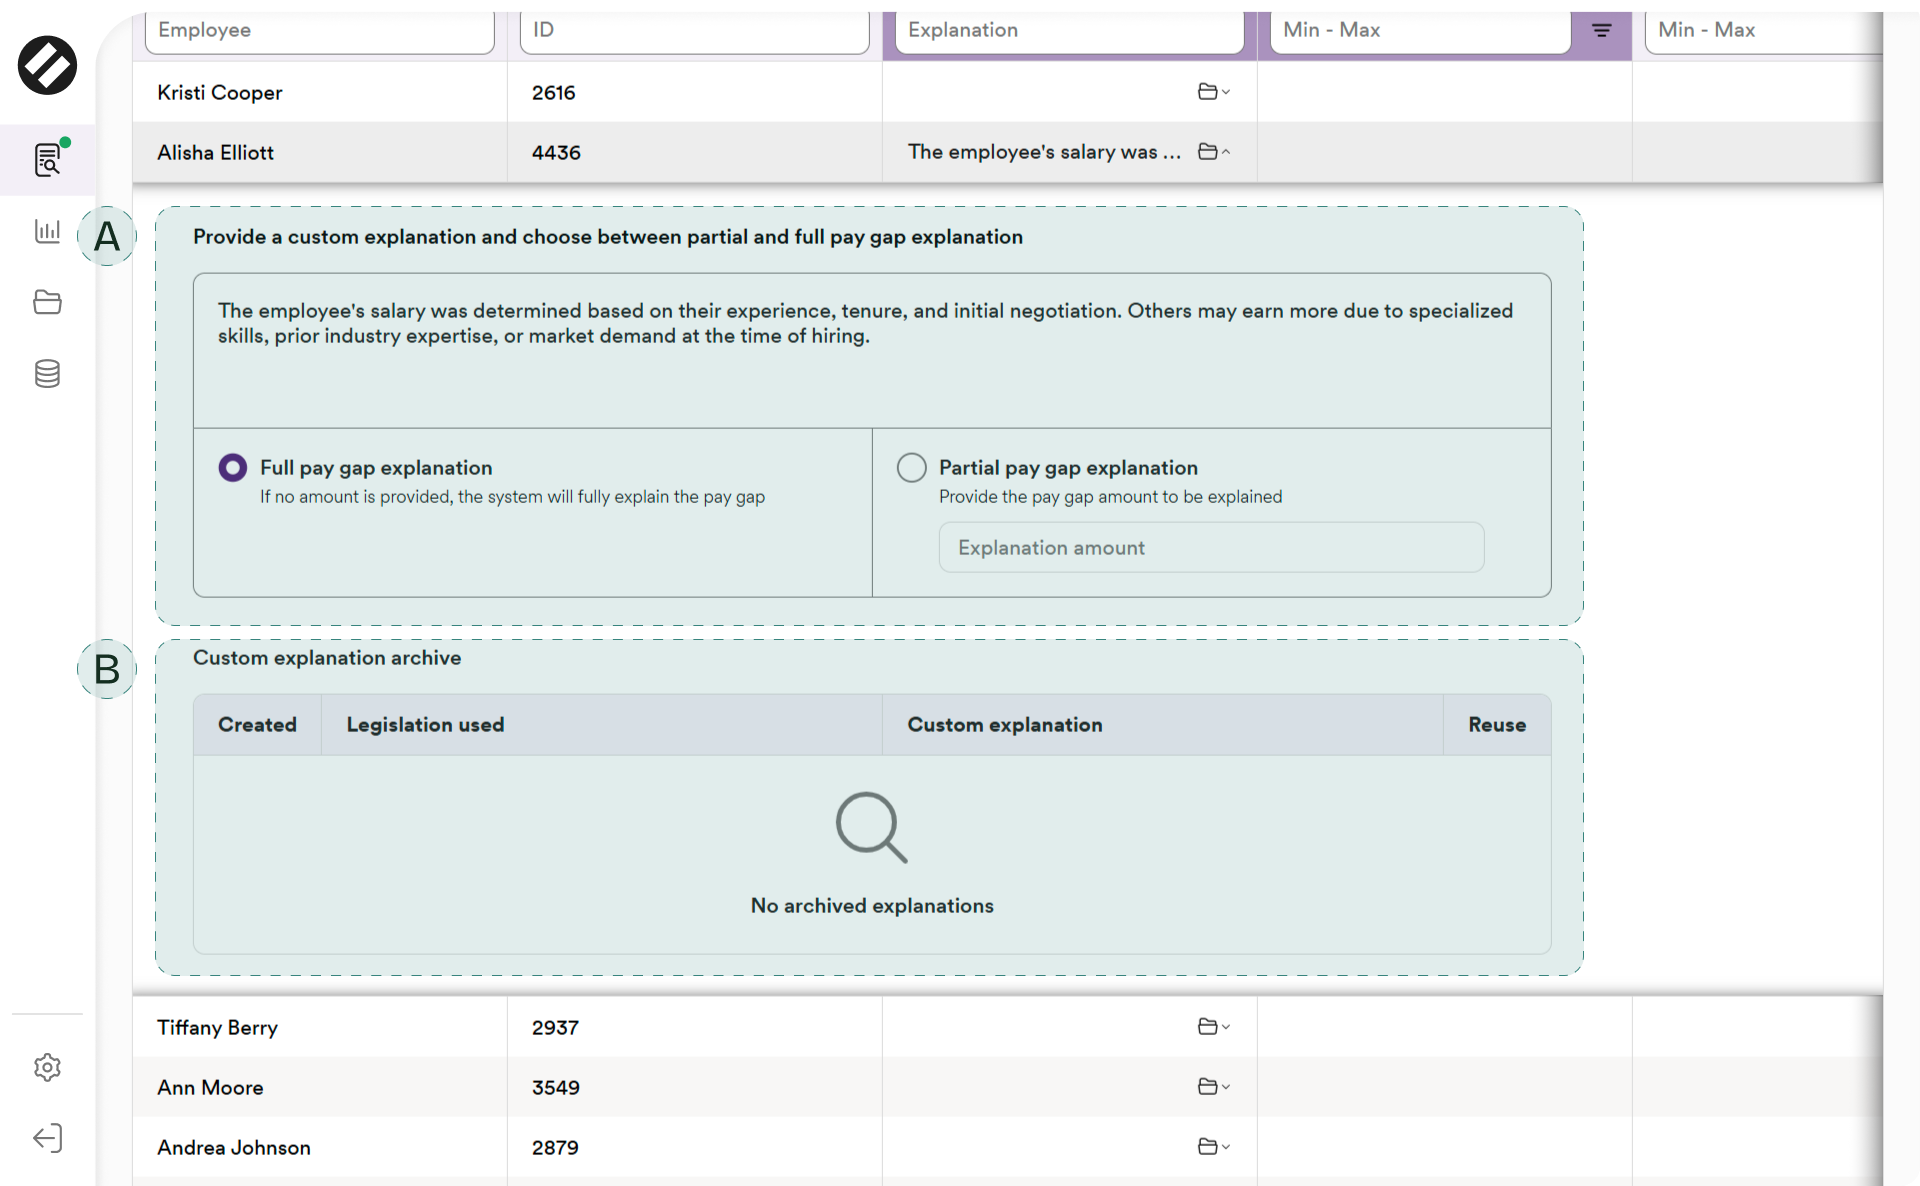Expand Andrea Johnson's explanation row
The width and height of the screenshot is (1920, 1186).
click(x=1213, y=1147)
